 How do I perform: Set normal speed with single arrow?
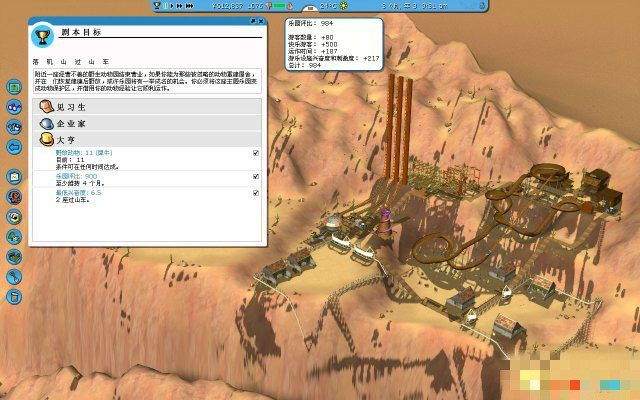pyautogui.click(x=172, y=6)
